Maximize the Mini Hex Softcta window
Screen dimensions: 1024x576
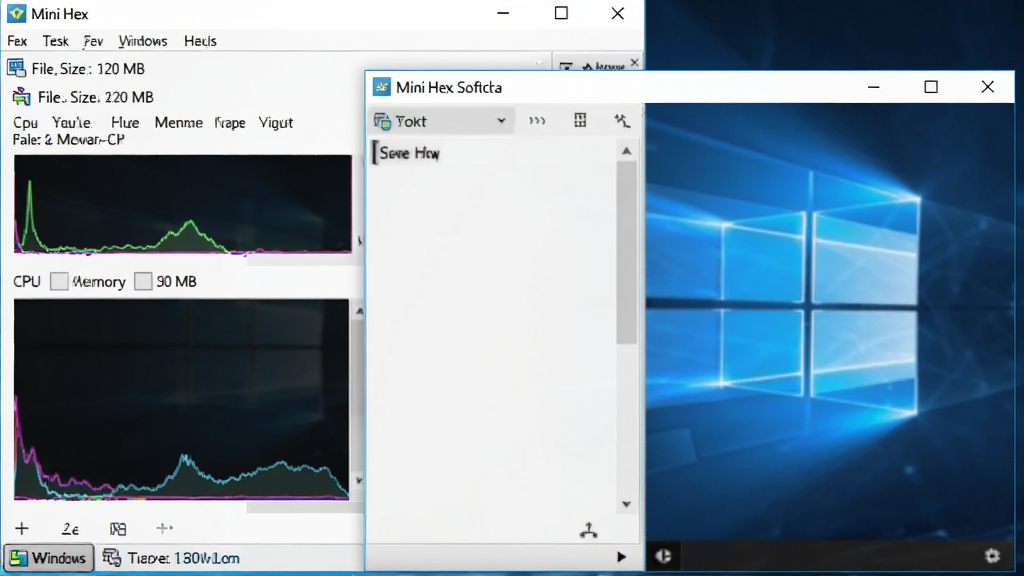click(x=931, y=87)
